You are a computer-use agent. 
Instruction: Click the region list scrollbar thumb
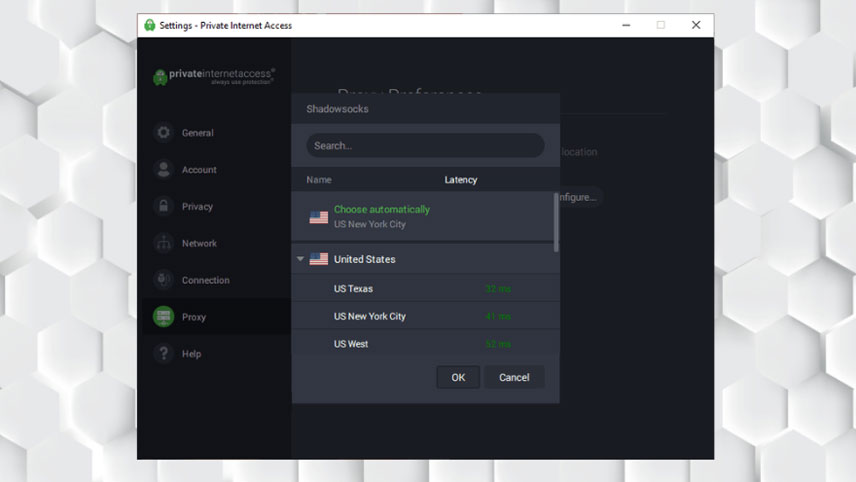point(556,222)
